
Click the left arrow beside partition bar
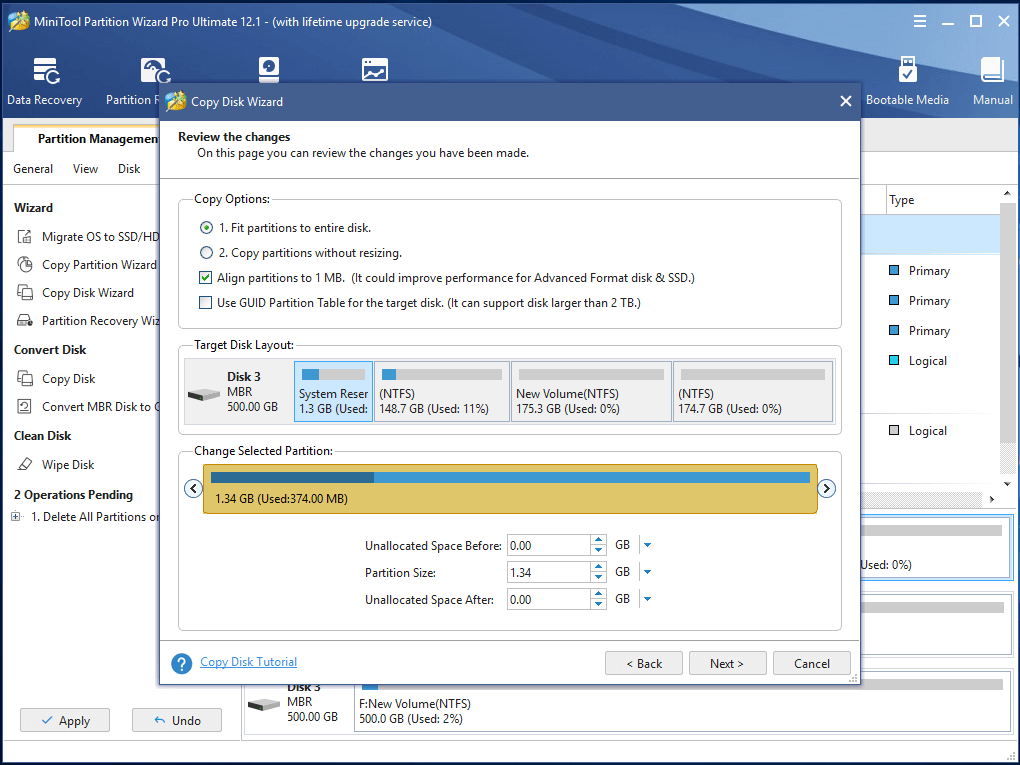click(x=192, y=489)
